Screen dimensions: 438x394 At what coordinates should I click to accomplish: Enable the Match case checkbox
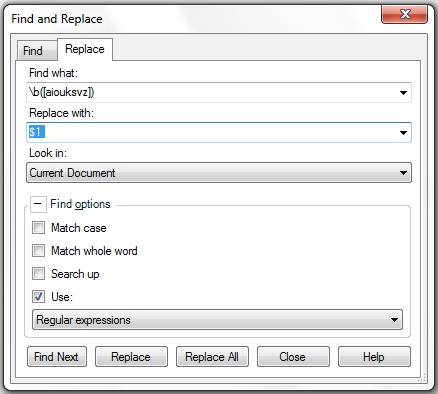(38, 228)
